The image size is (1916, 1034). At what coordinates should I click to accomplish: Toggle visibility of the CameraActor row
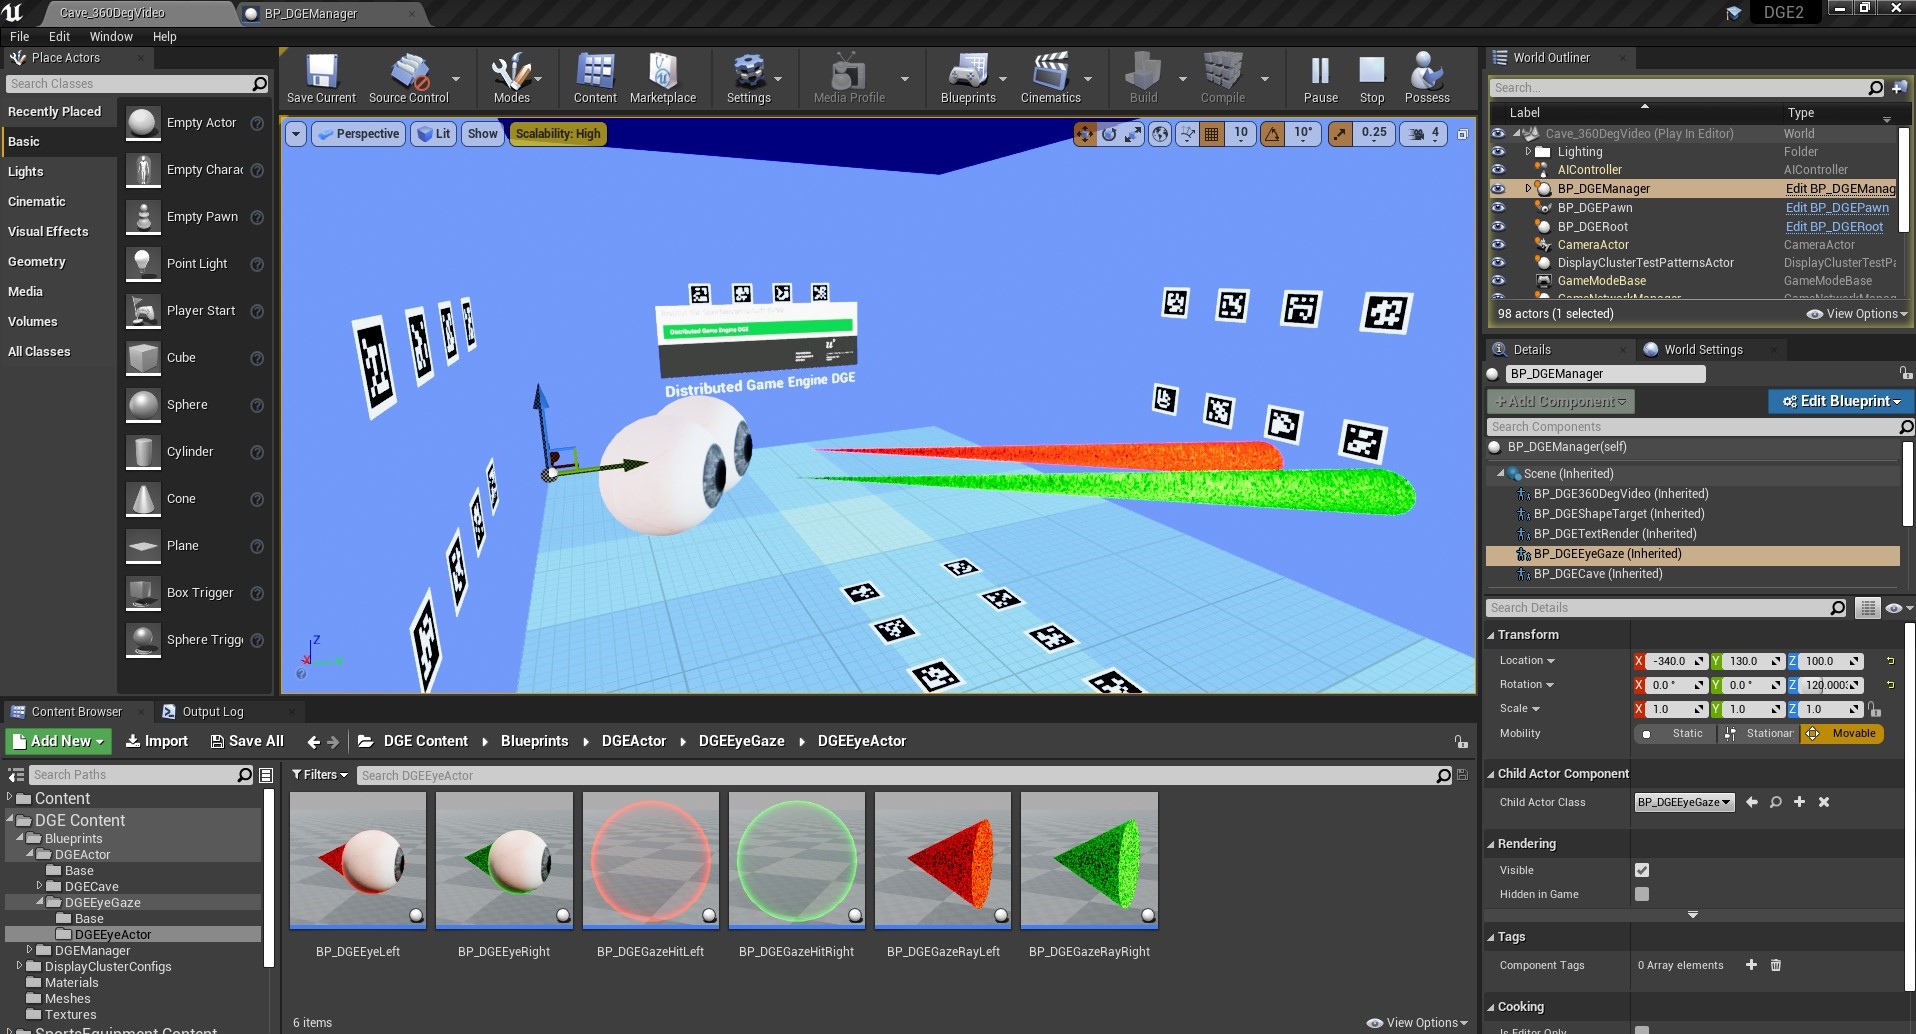tap(1498, 244)
